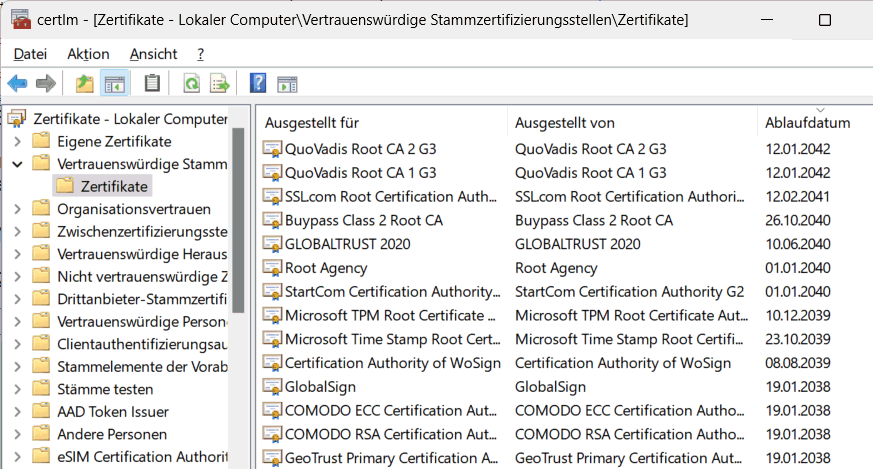Click the Microsoft Time Stamp Root certificate icon

point(272,339)
